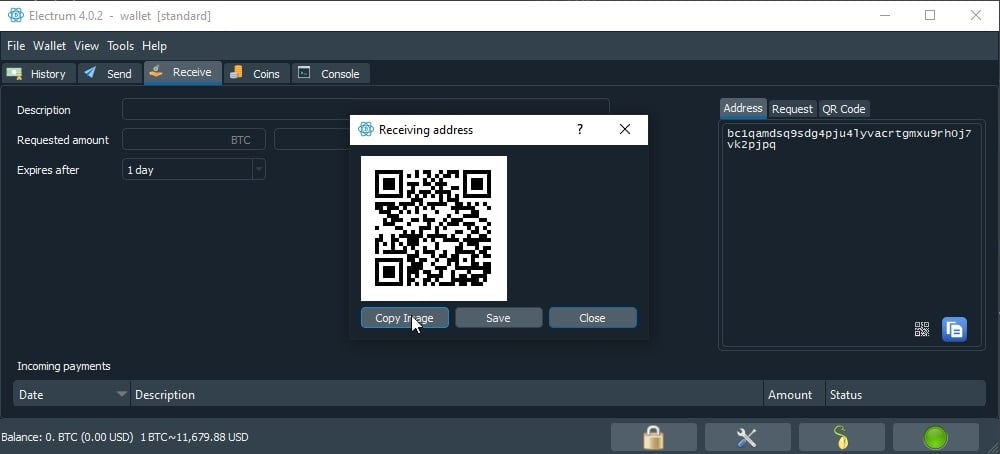The height and width of the screenshot is (454, 1000).
Task: Open the File menu
Action: (16, 46)
